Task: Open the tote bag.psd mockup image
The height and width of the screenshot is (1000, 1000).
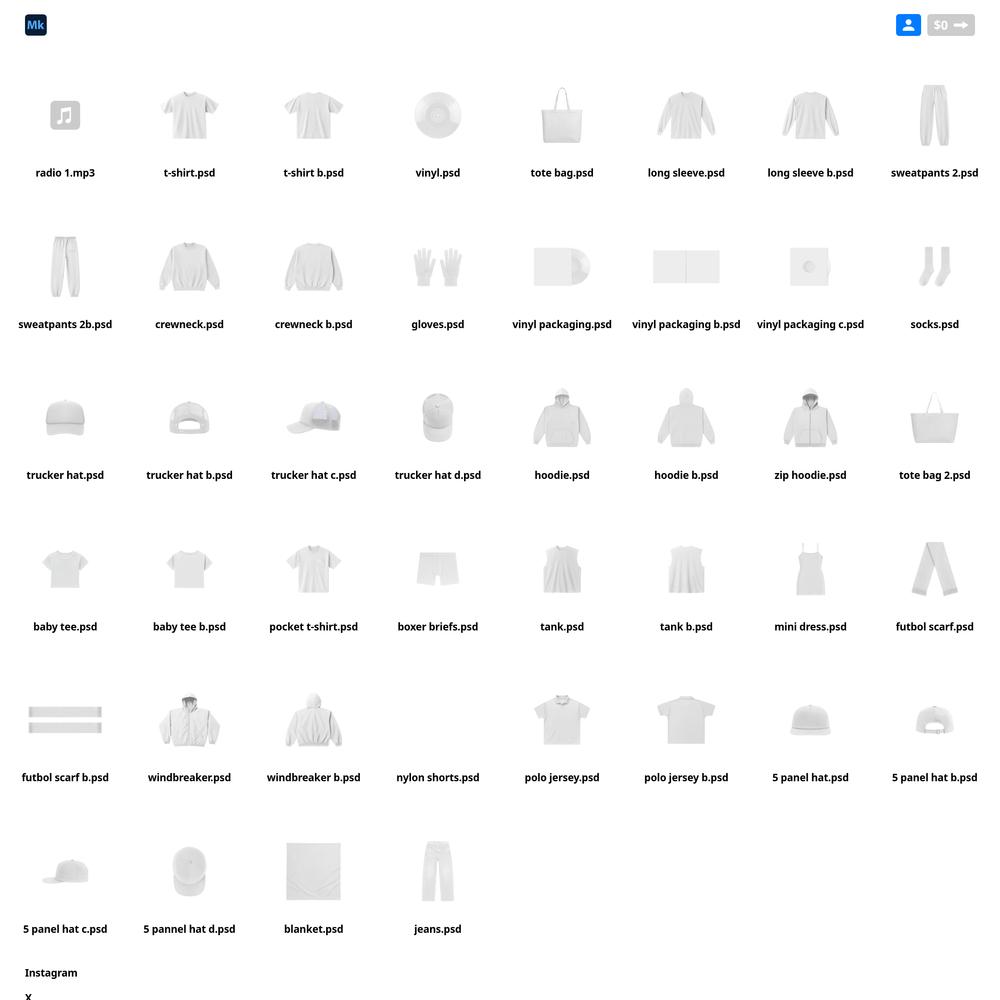Action: (562, 115)
